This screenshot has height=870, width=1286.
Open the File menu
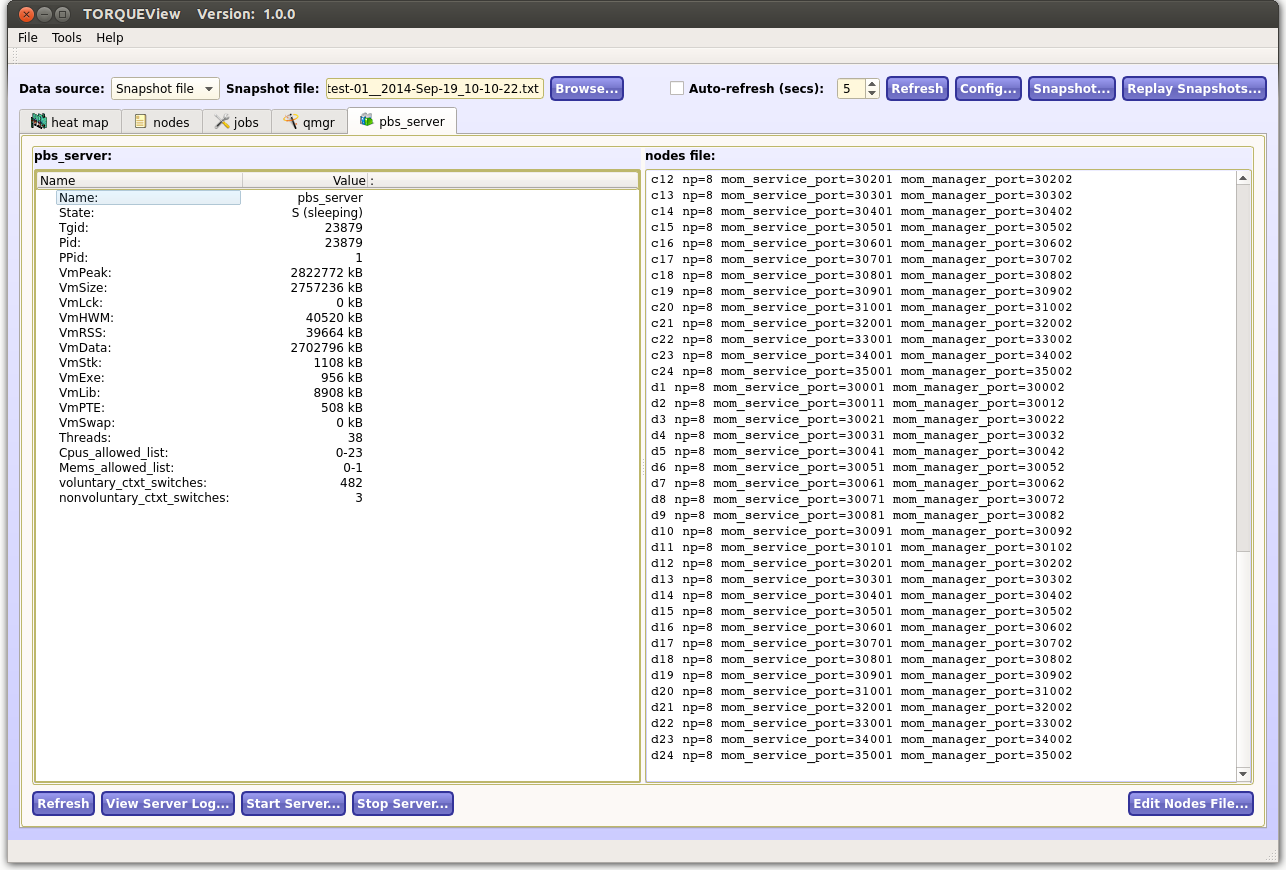tap(28, 38)
